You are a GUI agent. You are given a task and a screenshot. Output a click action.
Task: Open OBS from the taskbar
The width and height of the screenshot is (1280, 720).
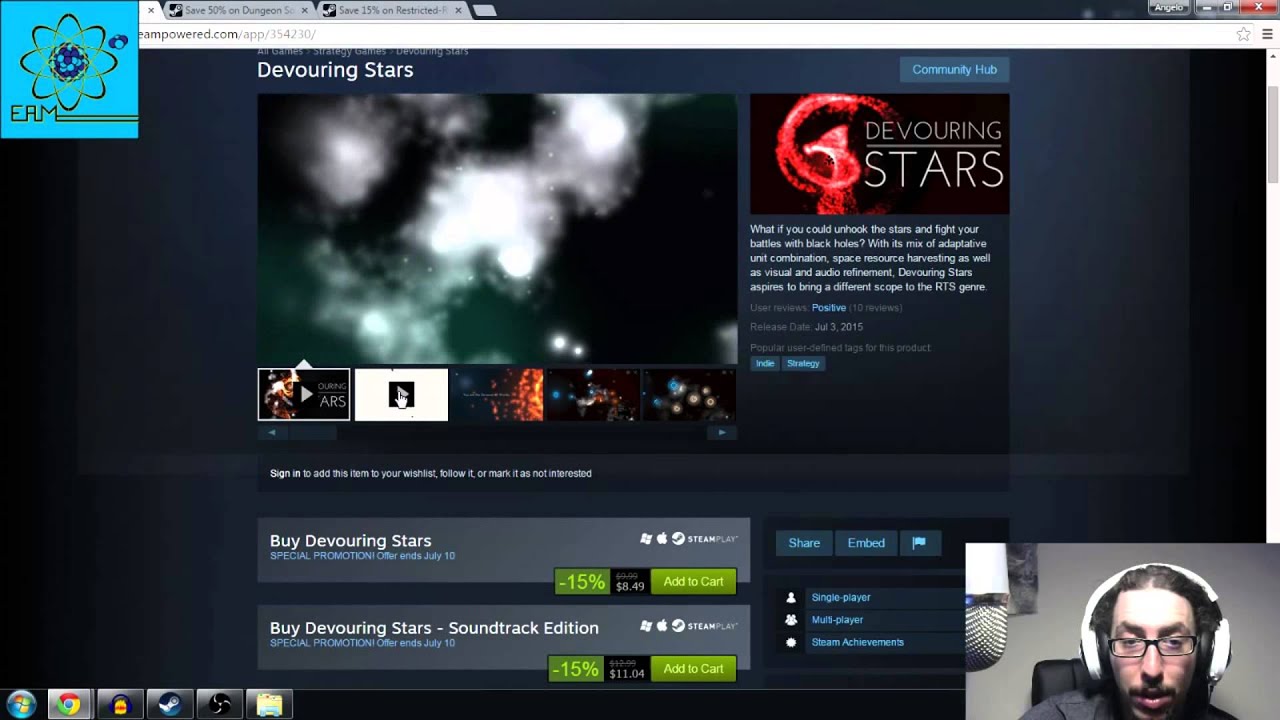click(220, 704)
